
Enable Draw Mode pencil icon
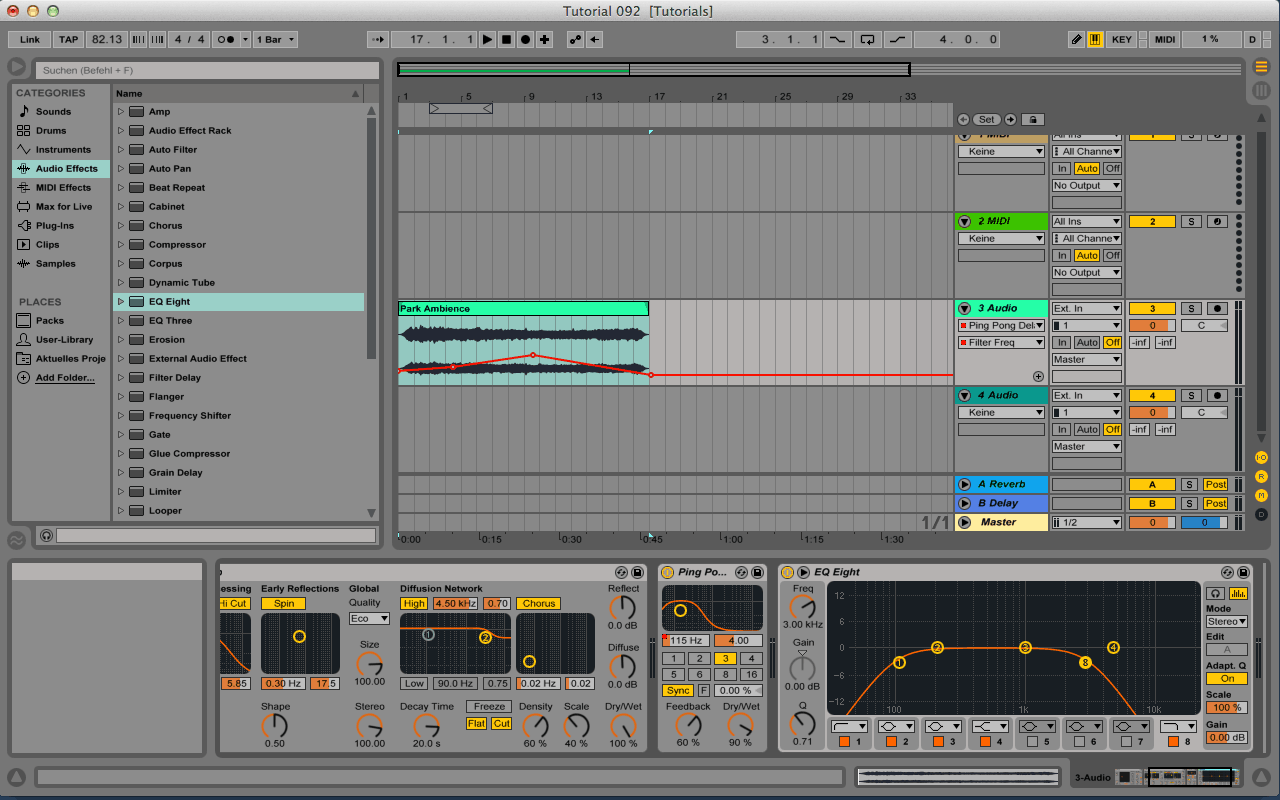click(1076, 40)
